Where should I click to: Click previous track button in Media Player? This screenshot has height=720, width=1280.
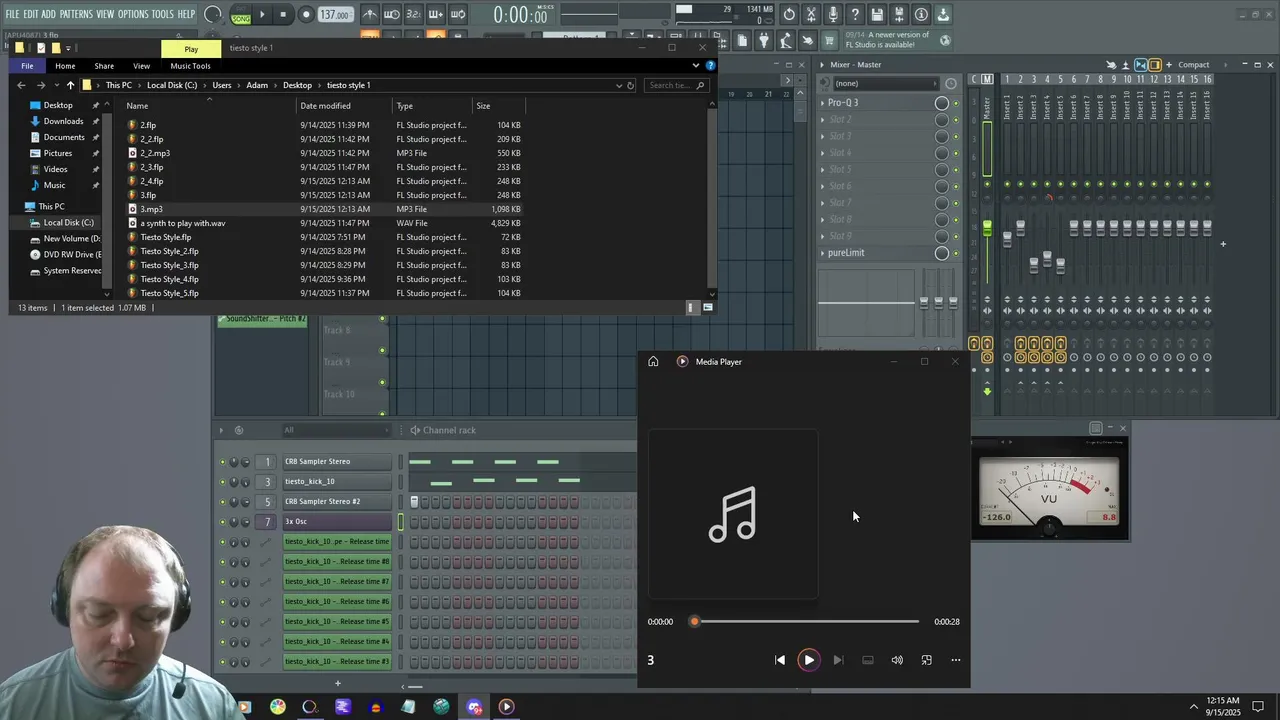coord(780,660)
